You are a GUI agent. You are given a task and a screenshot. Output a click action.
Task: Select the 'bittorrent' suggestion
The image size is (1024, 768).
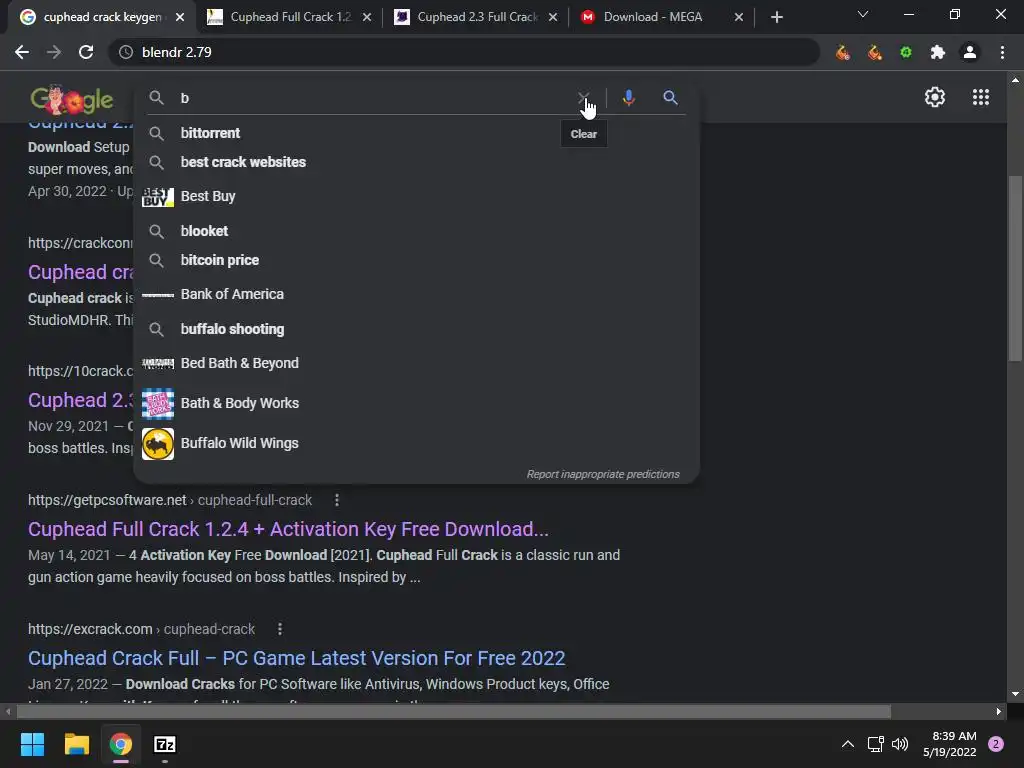(416, 133)
